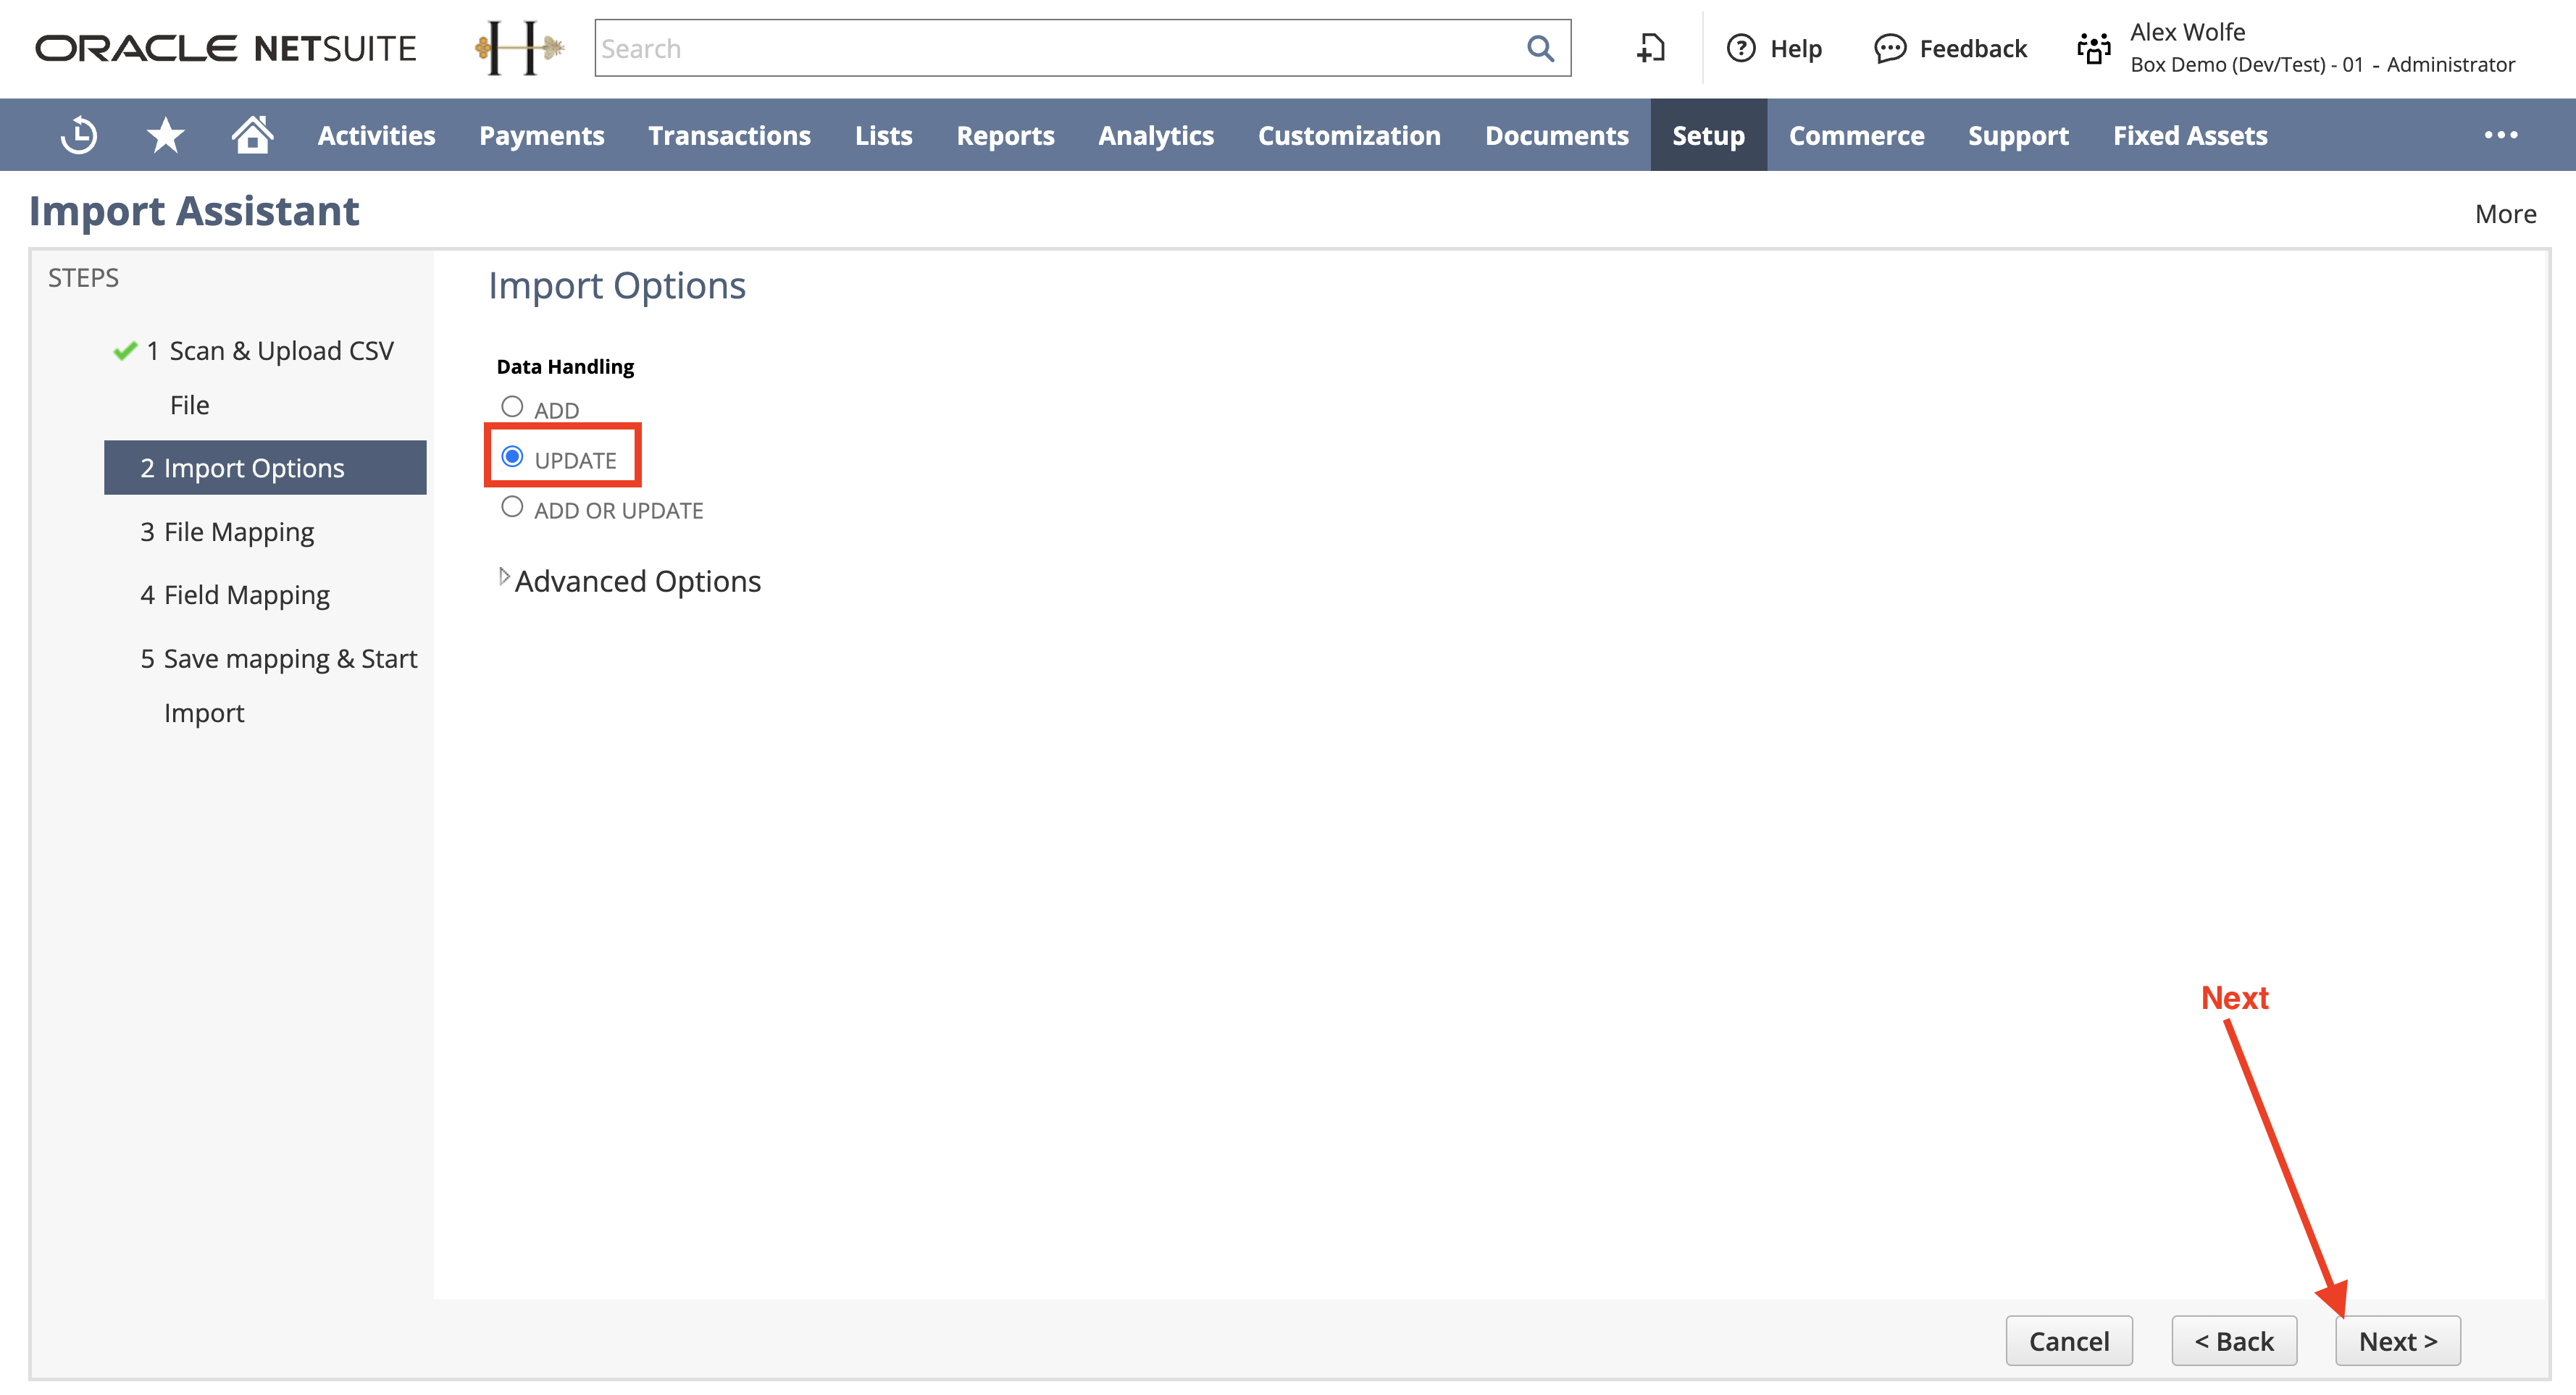This screenshot has height=1395, width=2576.
Task: Click the Oracle NetSuite home icon
Action: [x=251, y=134]
